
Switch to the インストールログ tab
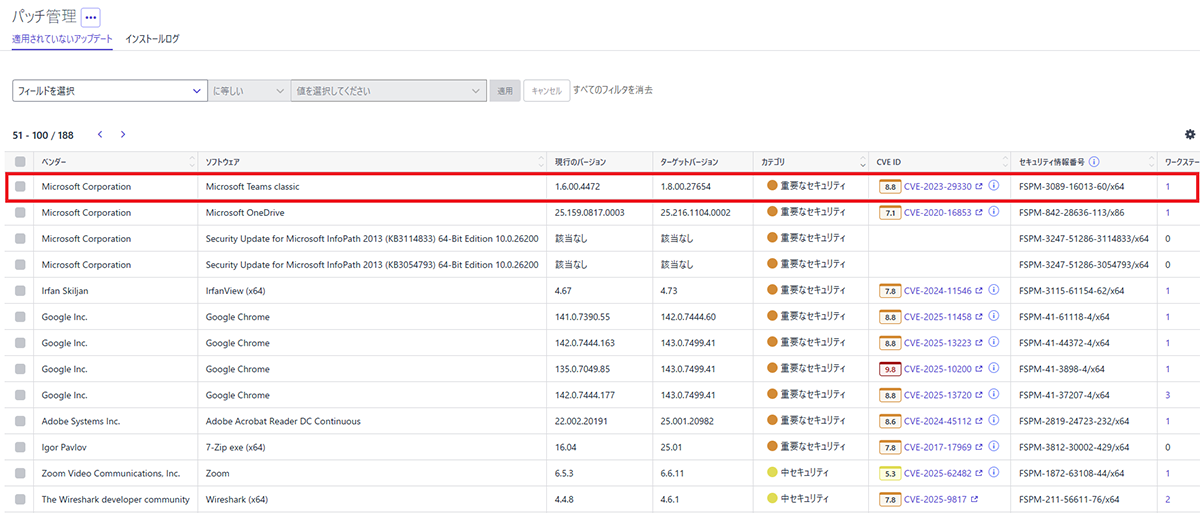click(152, 39)
